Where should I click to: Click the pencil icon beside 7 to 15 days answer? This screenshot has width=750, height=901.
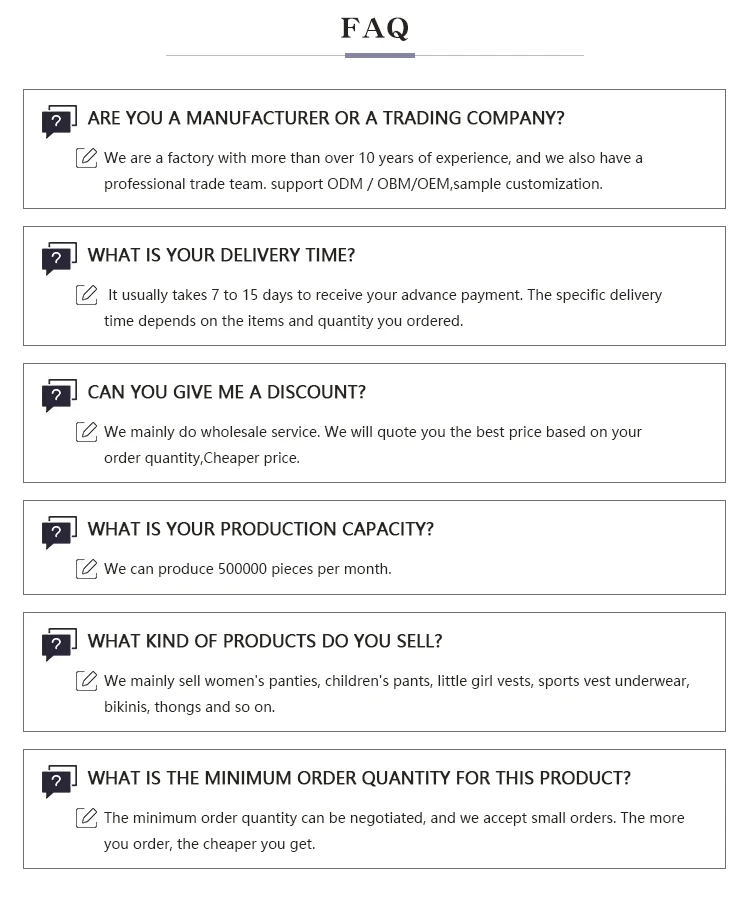[87, 295]
